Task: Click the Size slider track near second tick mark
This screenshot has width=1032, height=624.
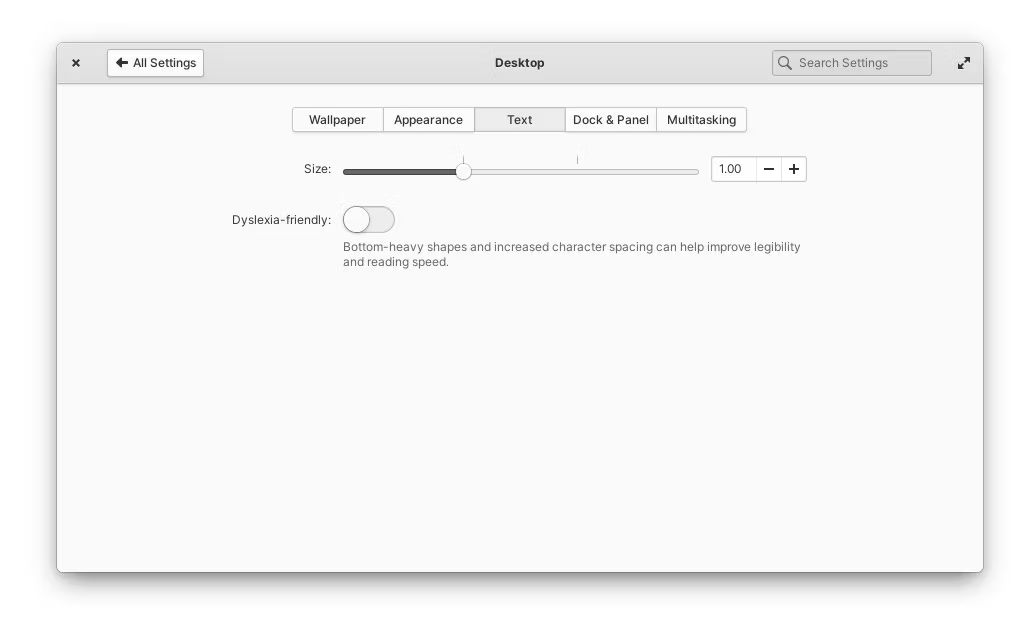Action: click(x=577, y=172)
